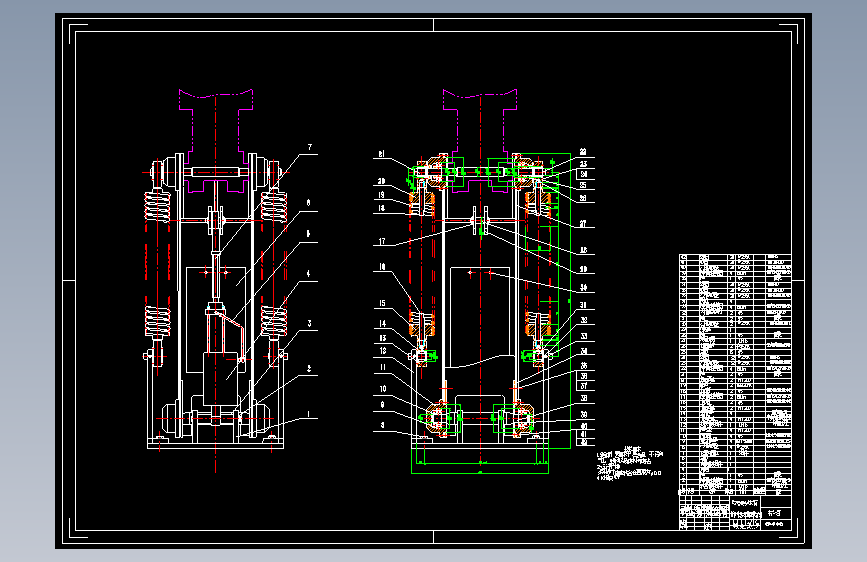Pick callout label 21 at upper left
The height and width of the screenshot is (562, 867).
coord(382,154)
